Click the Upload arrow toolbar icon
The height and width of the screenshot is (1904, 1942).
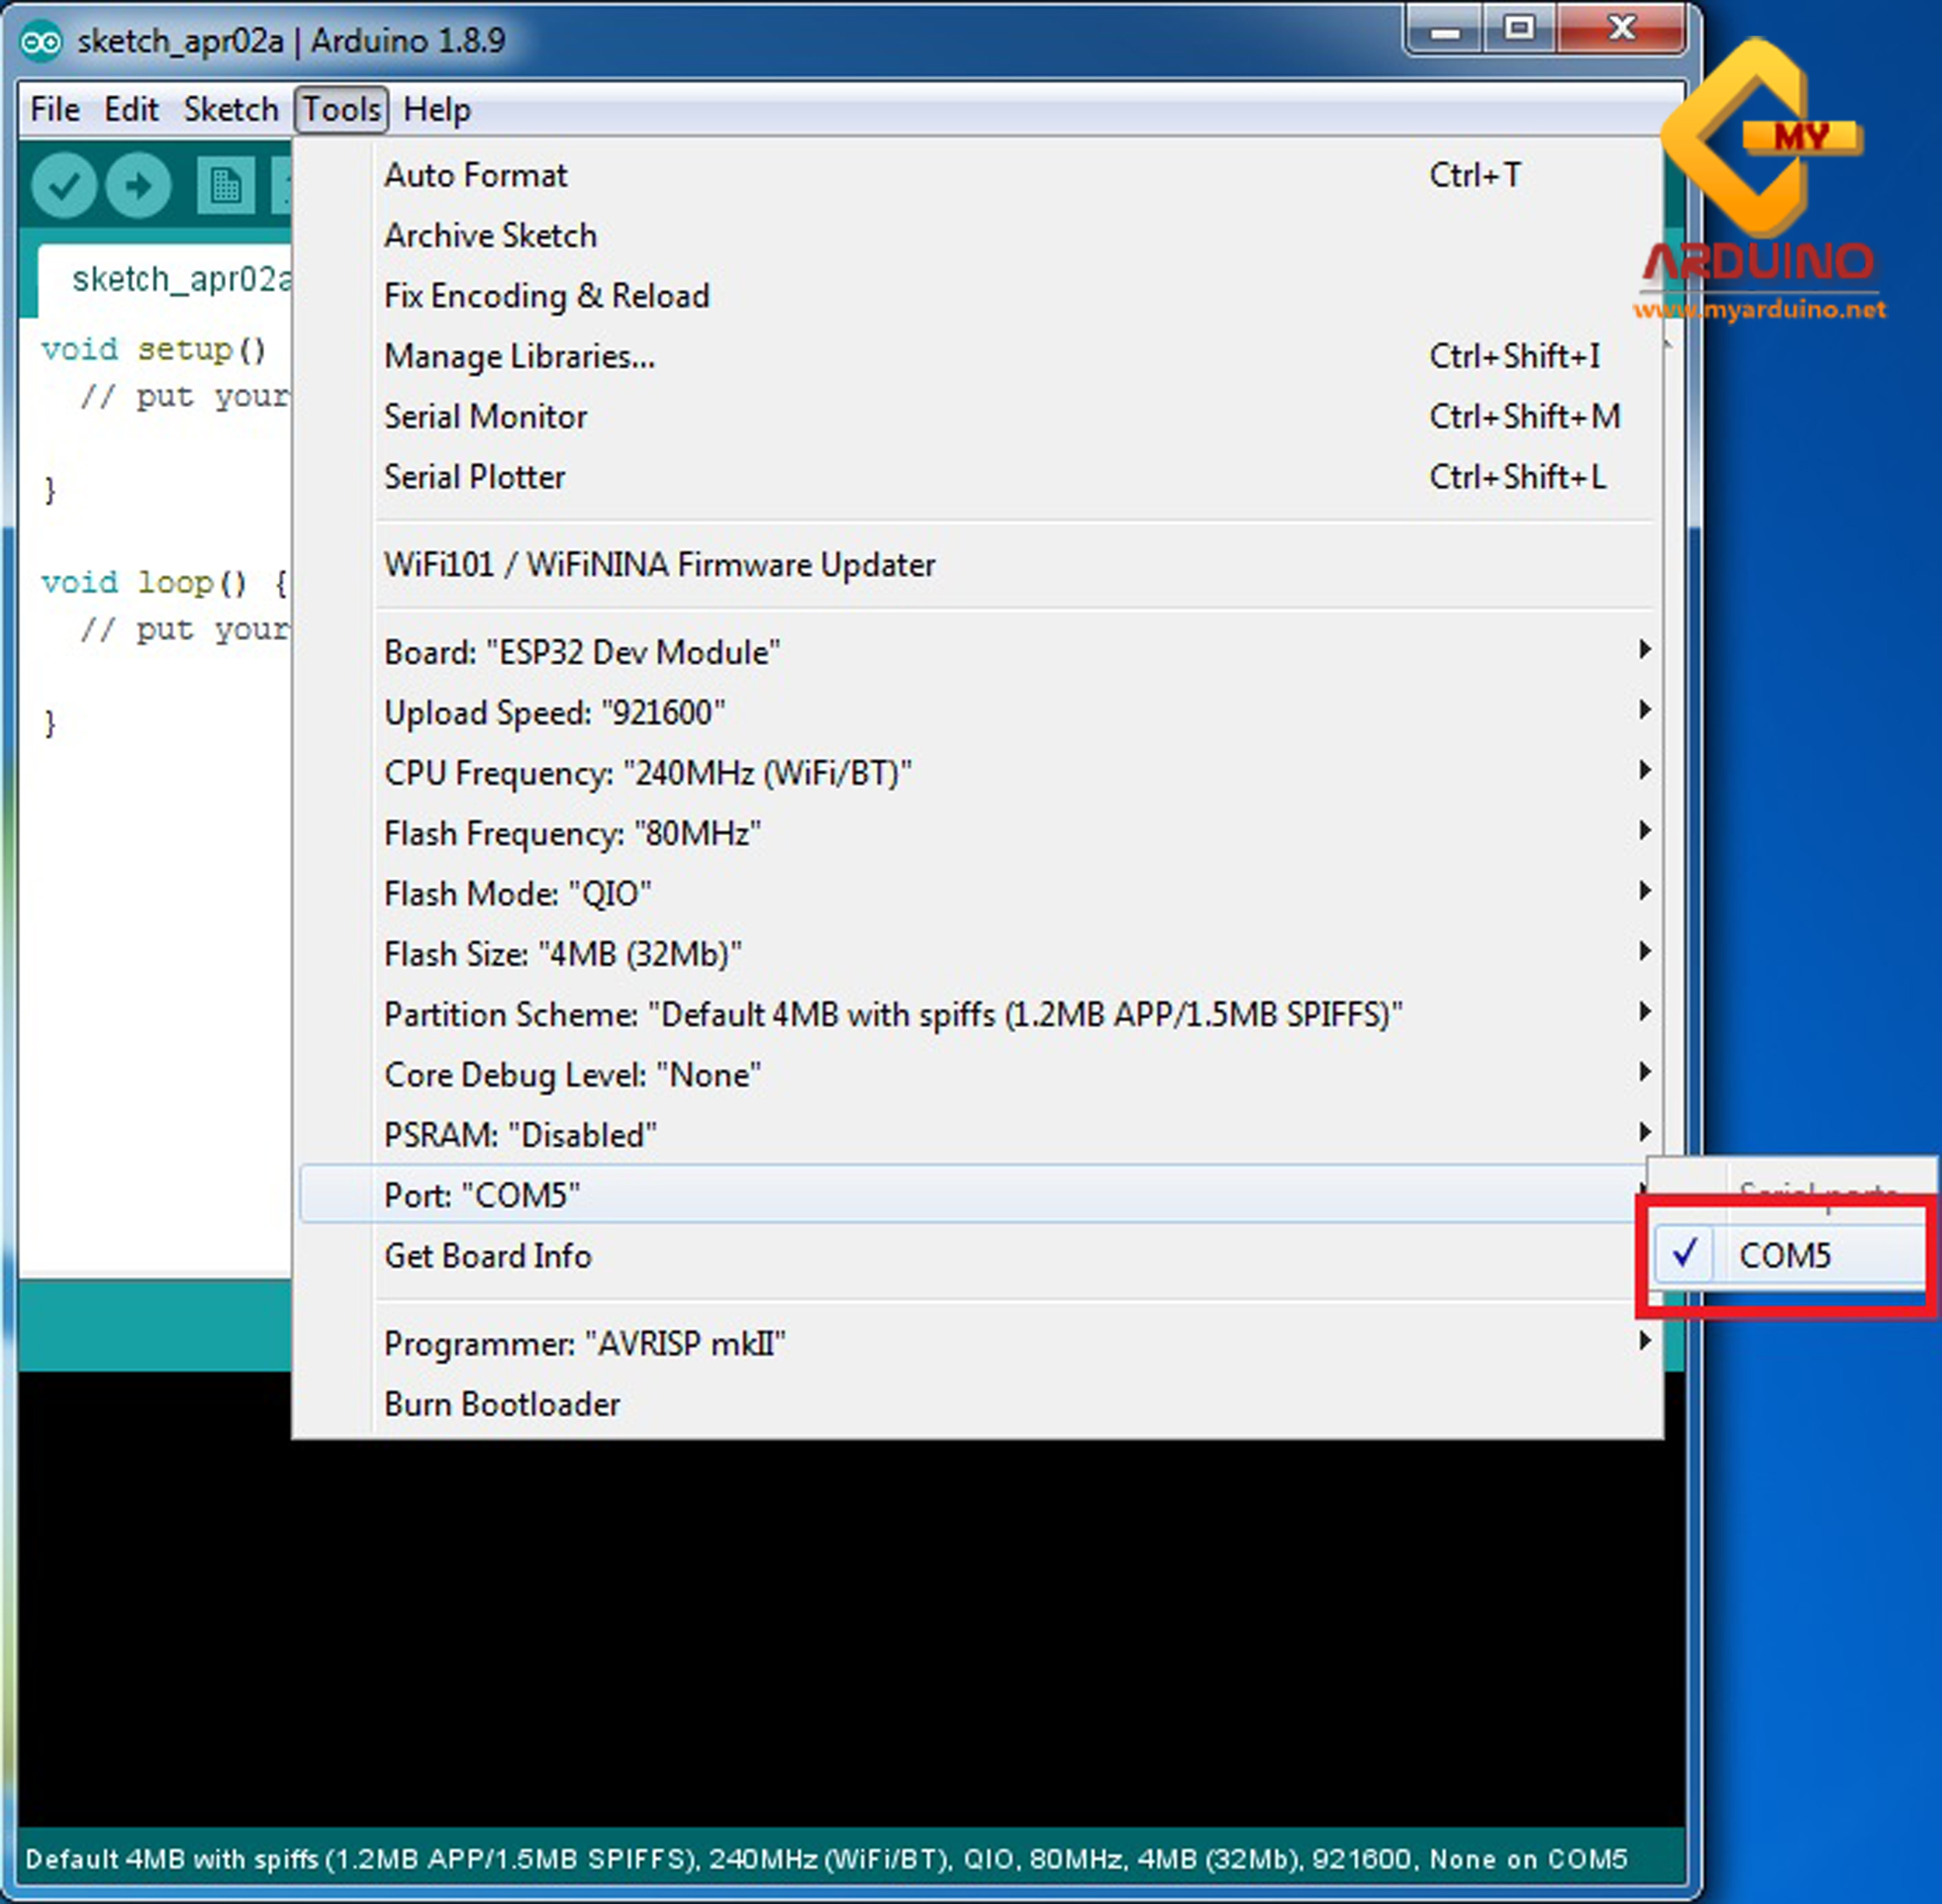click(x=138, y=186)
